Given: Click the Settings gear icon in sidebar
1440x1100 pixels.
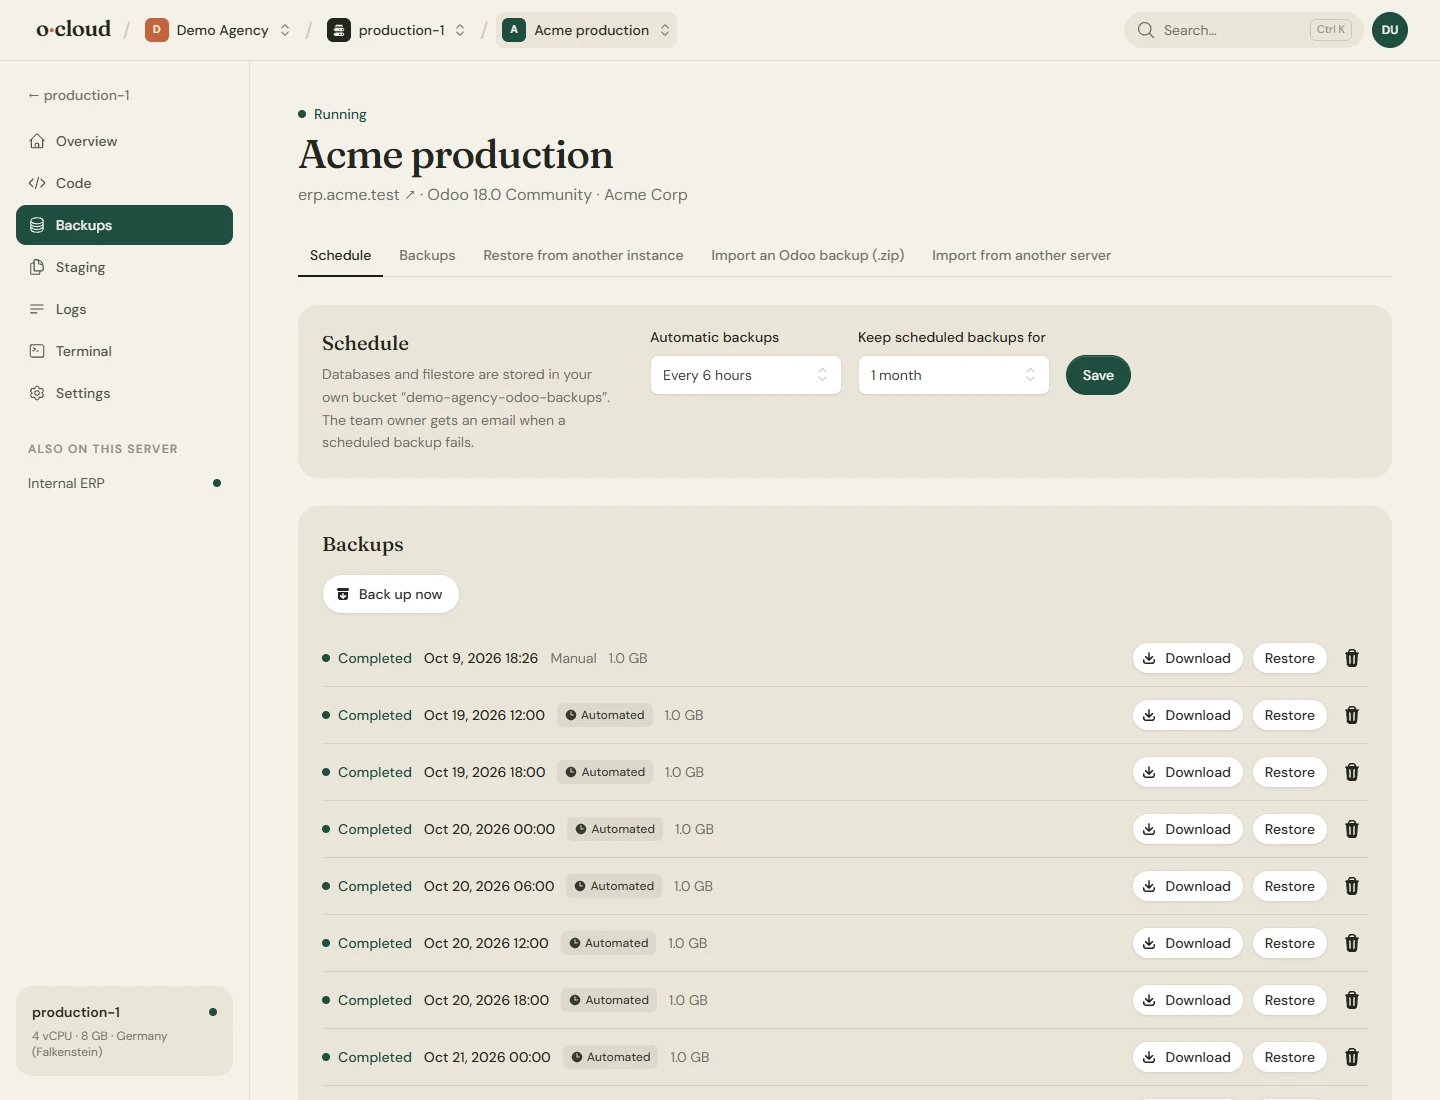Looking at the screenshot, I should pyautogui.click(x=37, y=393).
